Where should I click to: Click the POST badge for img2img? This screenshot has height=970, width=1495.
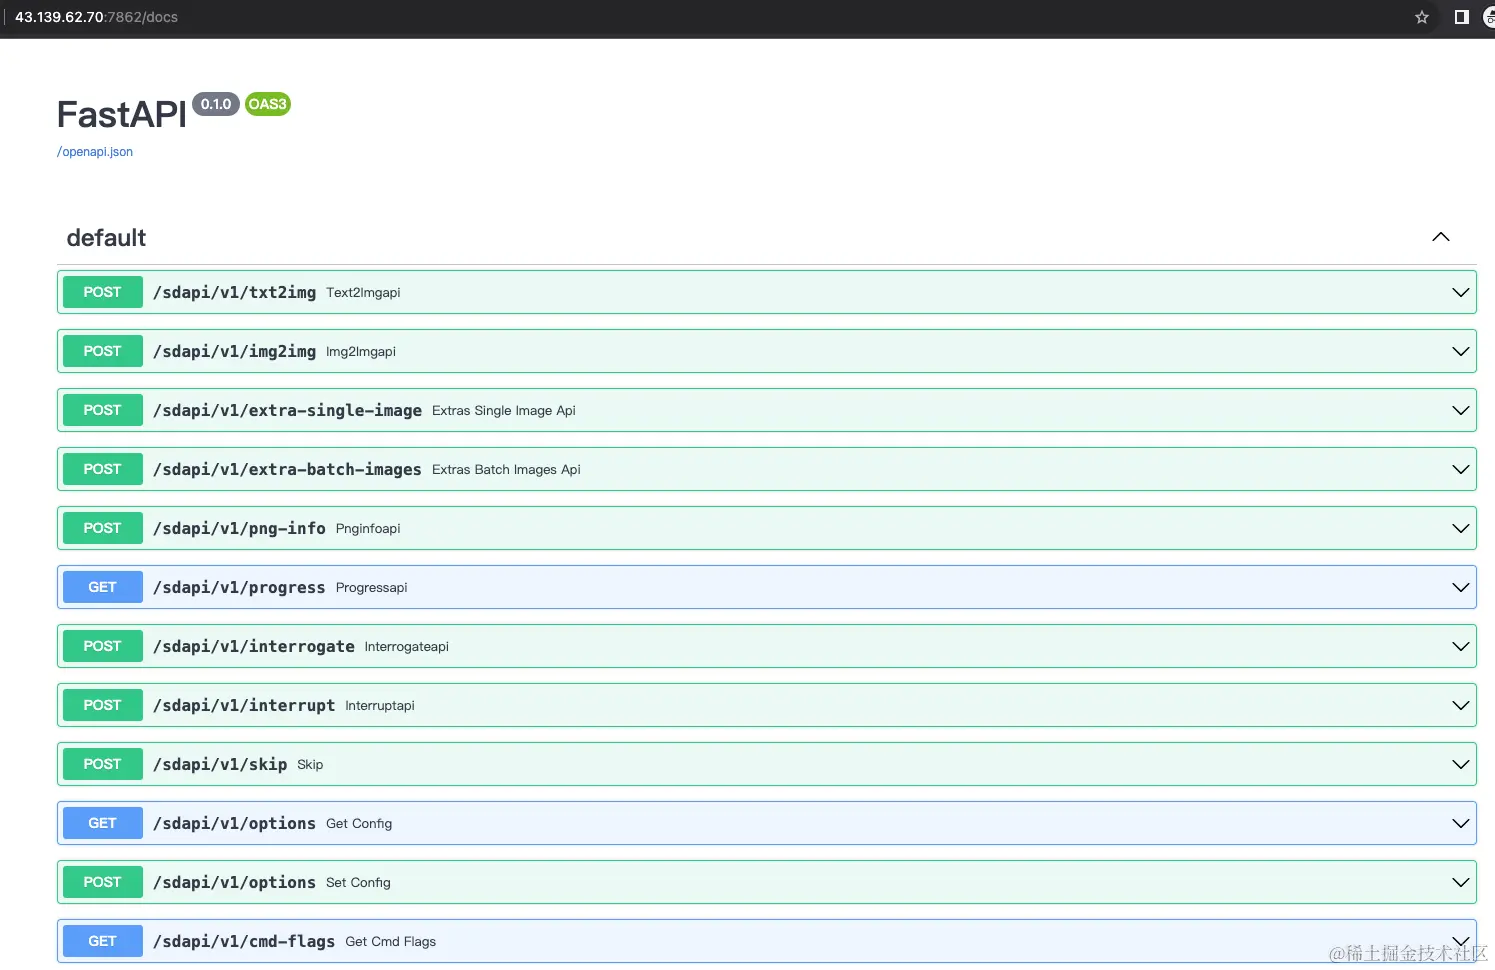coord(102,351)
